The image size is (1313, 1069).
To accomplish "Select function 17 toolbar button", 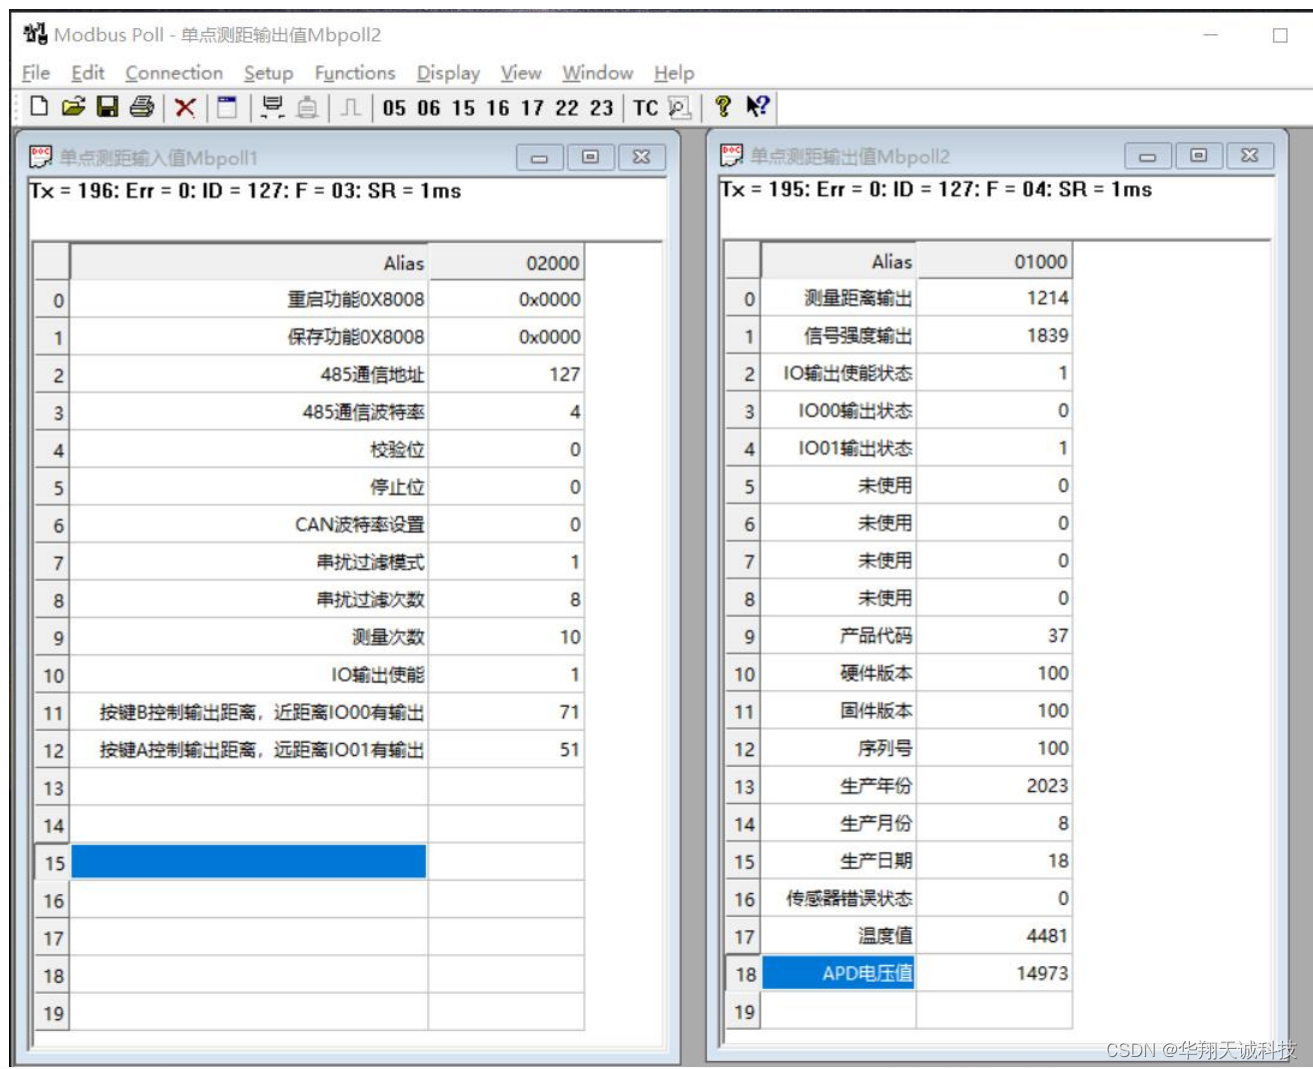I will click(x=532, y=108).
